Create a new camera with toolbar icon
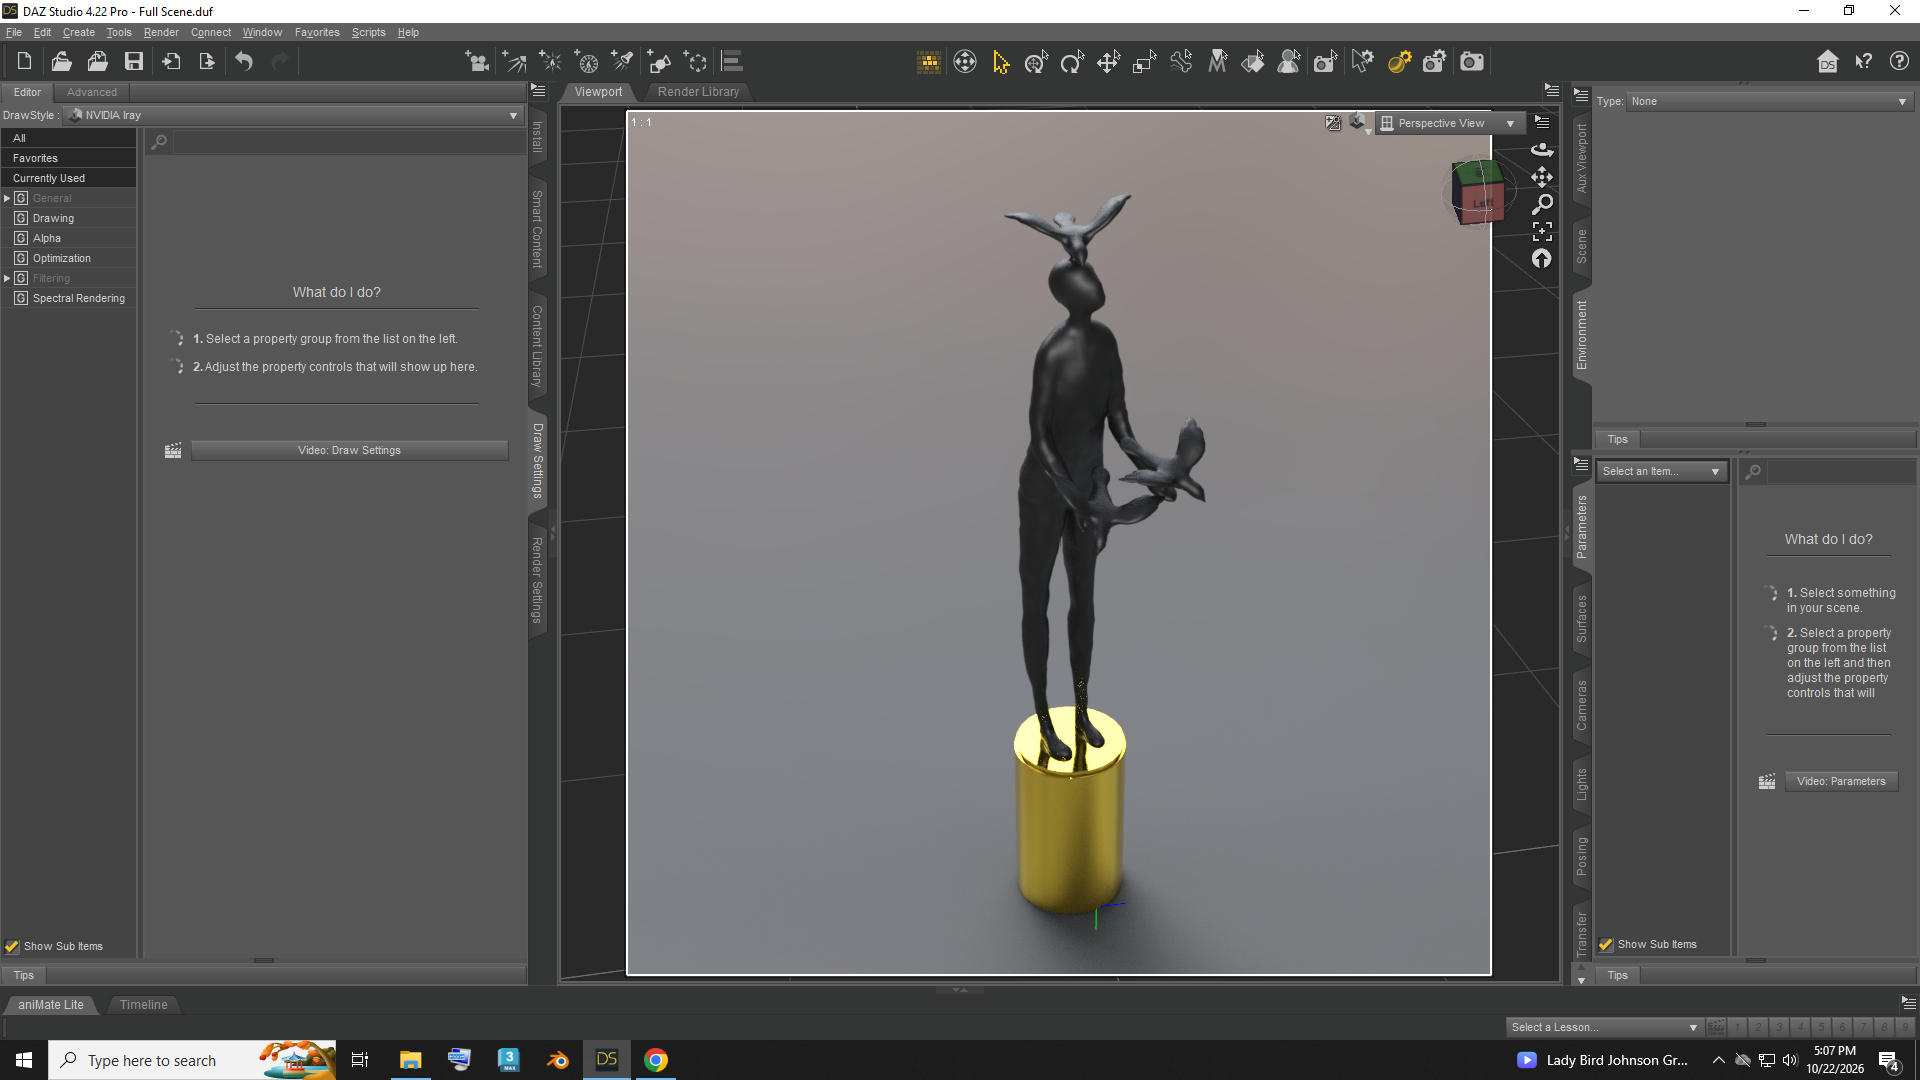 [477, 62]
